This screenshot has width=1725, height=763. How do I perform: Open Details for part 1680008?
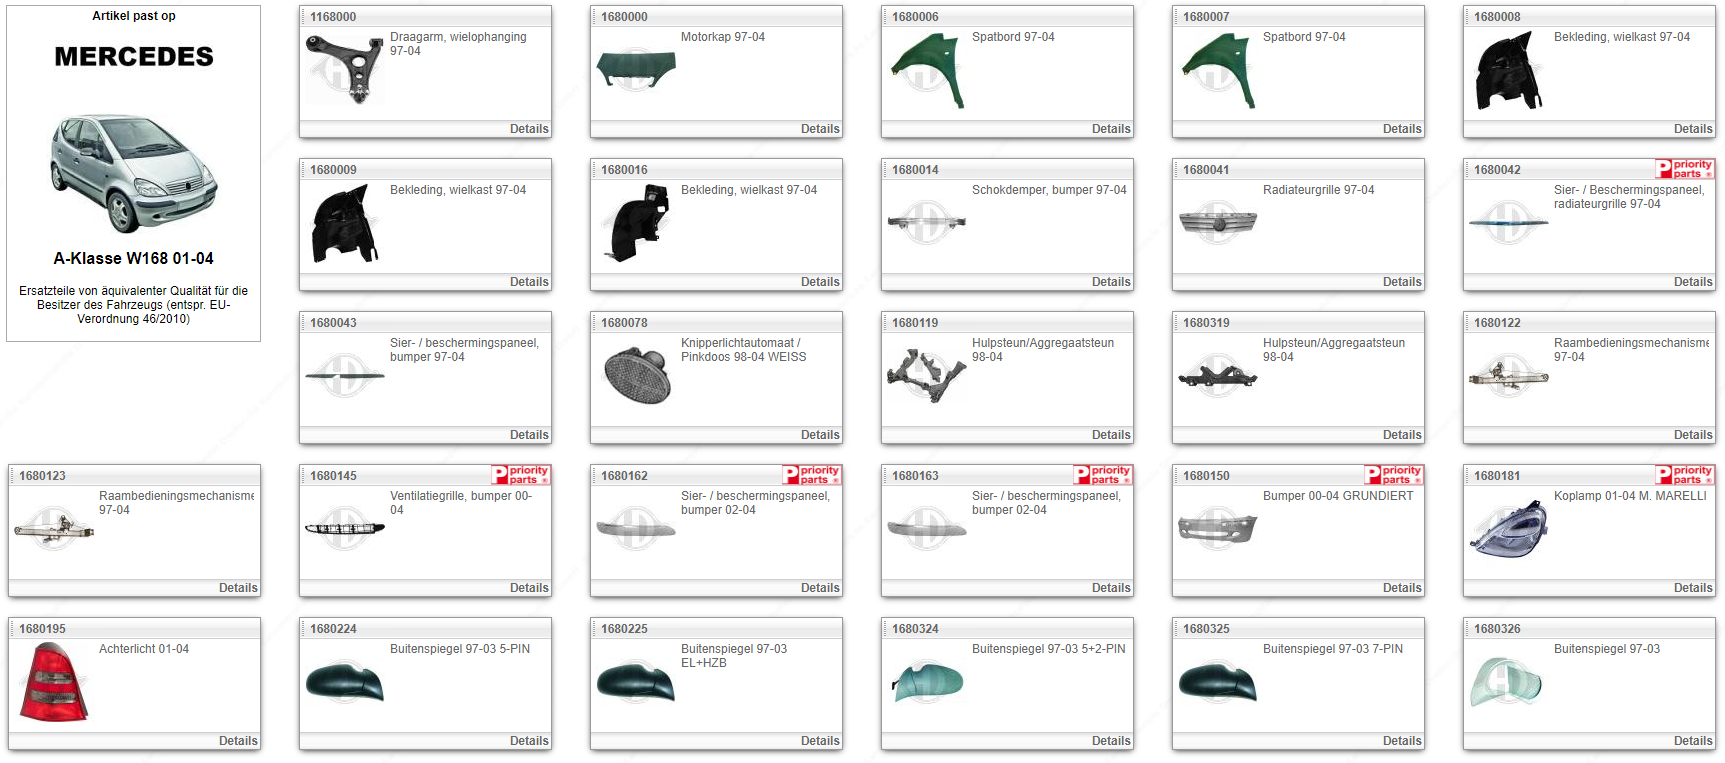[x=1693, y=129]
